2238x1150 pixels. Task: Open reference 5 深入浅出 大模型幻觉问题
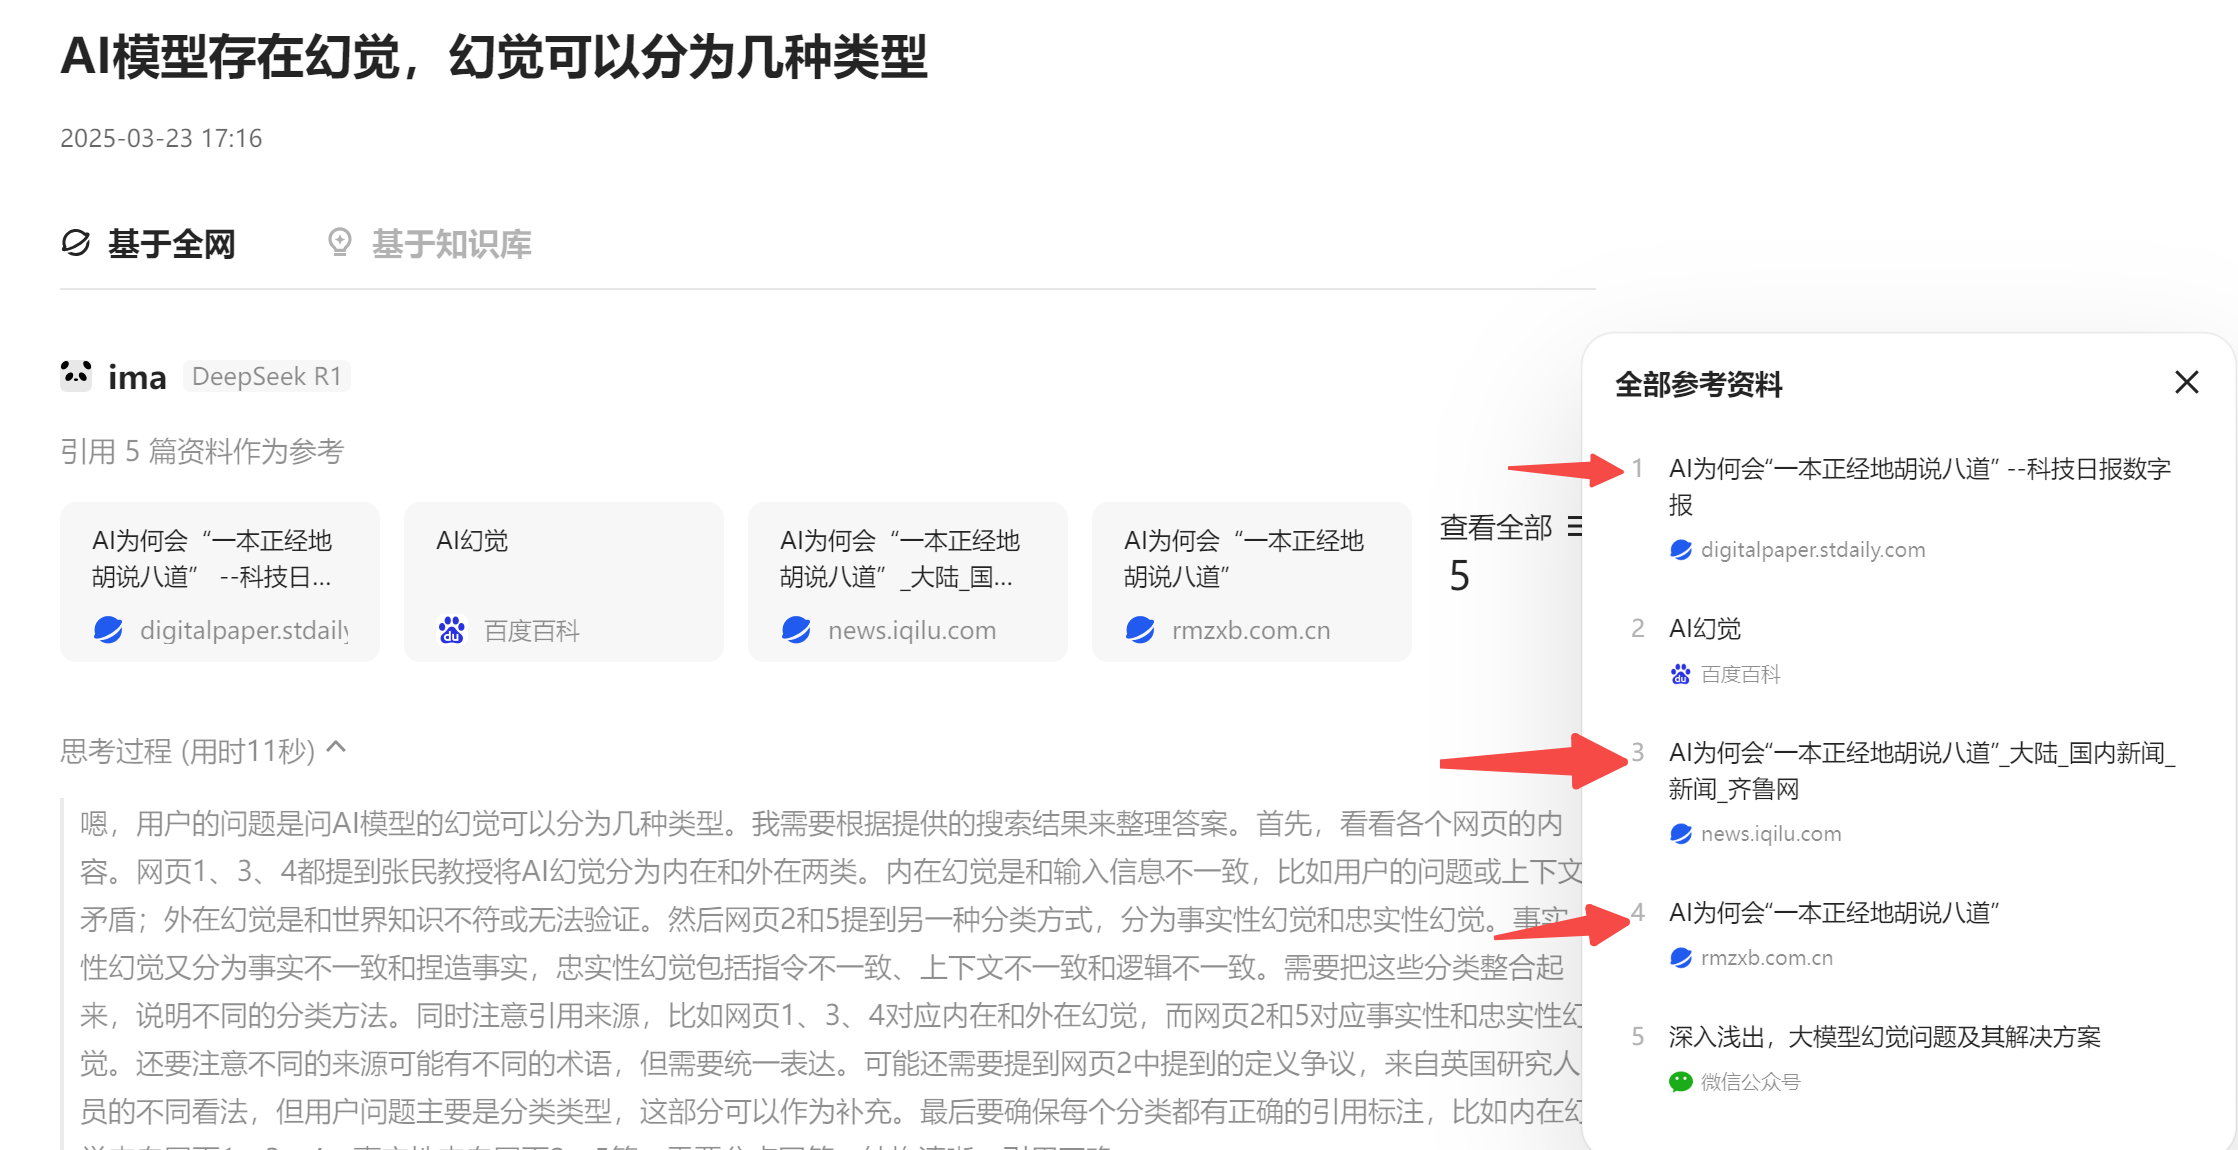1884,1037
